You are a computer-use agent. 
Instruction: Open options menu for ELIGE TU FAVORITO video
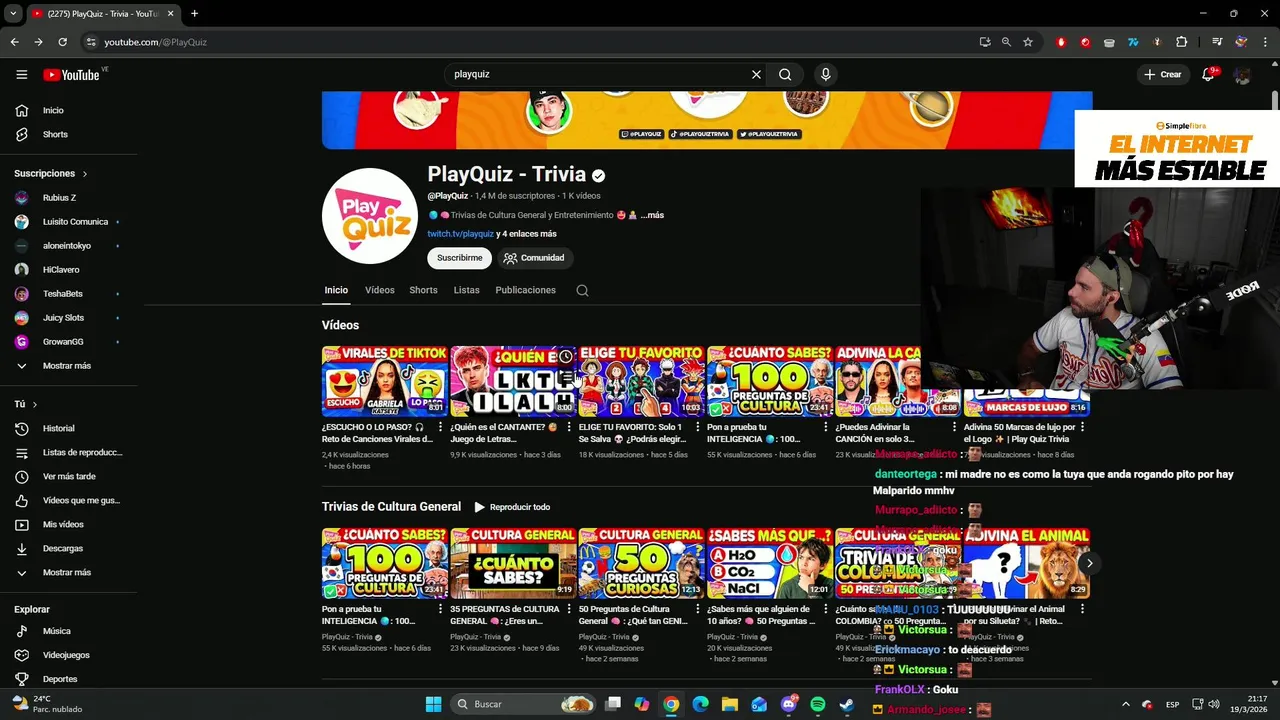pos(697,427)
